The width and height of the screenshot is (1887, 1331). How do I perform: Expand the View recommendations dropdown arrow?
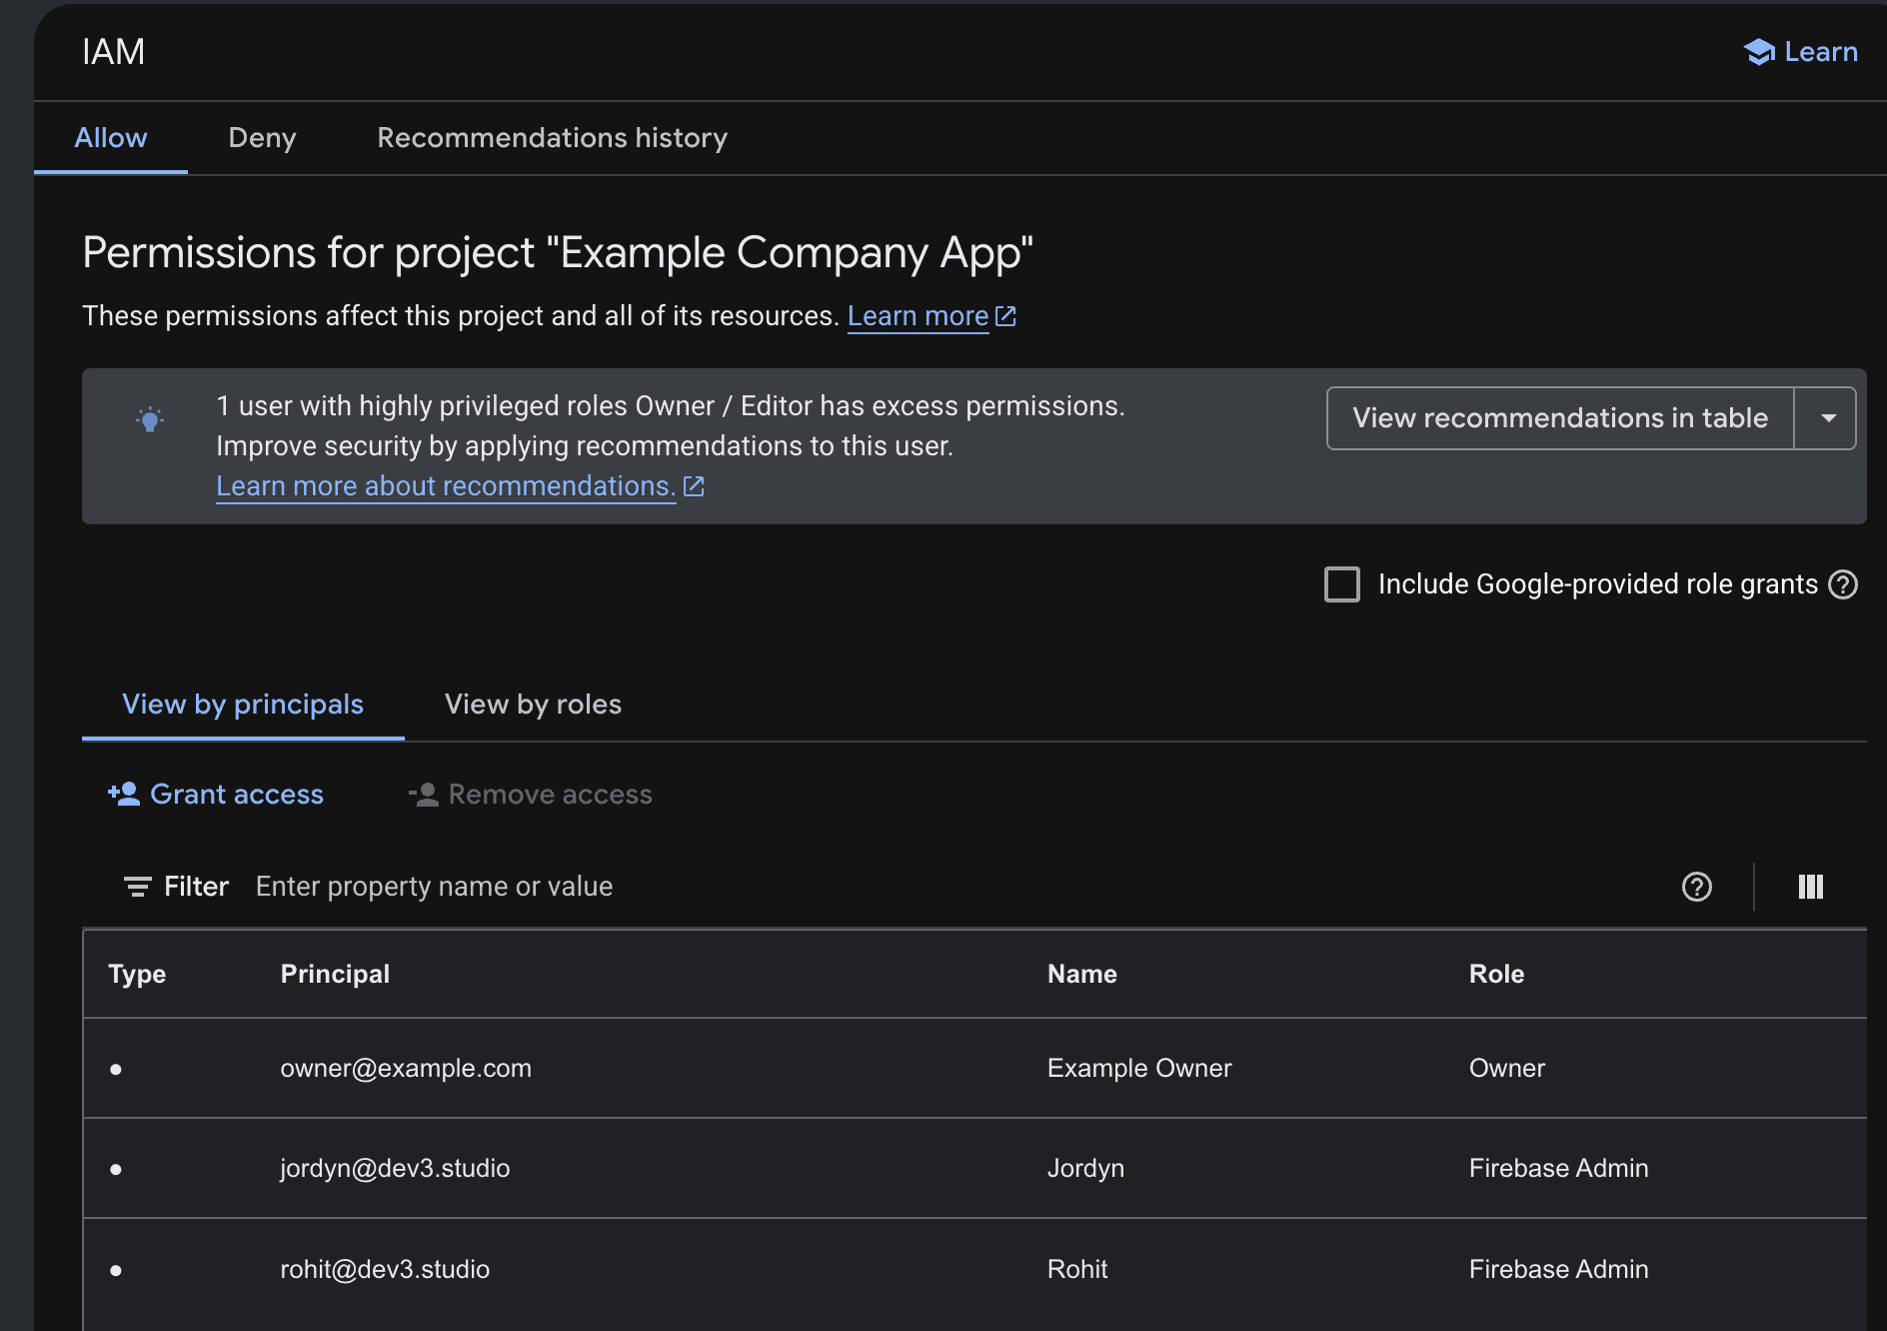point(1827,418)
